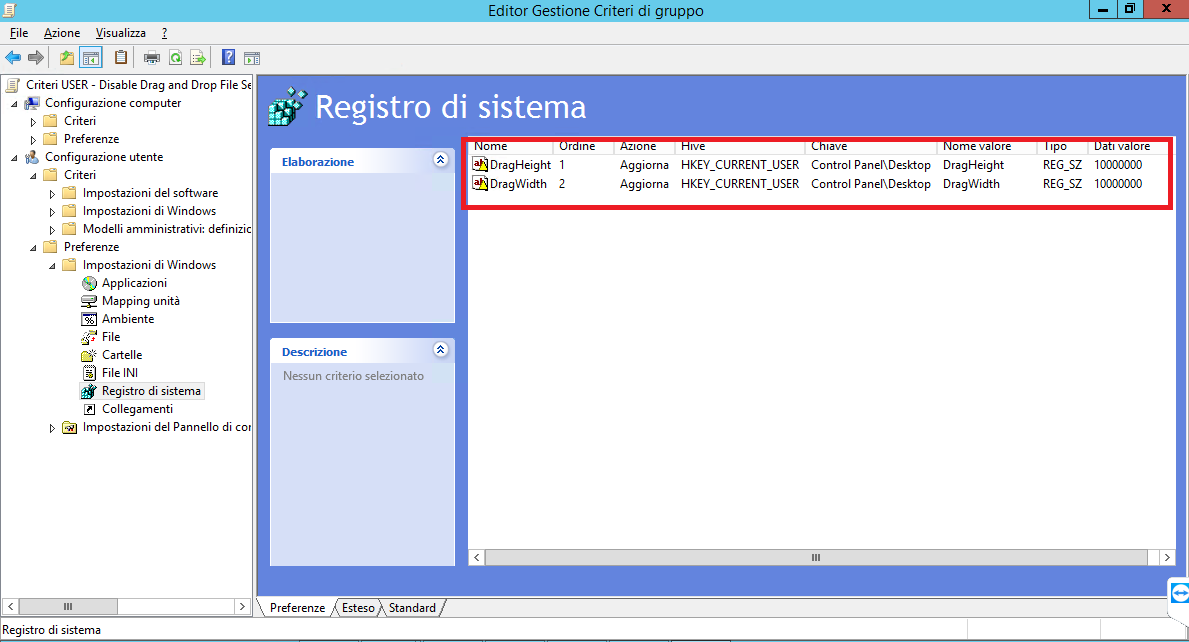Click the Mapping unità drive icon
1189x642 pixels.
(89, 301)
